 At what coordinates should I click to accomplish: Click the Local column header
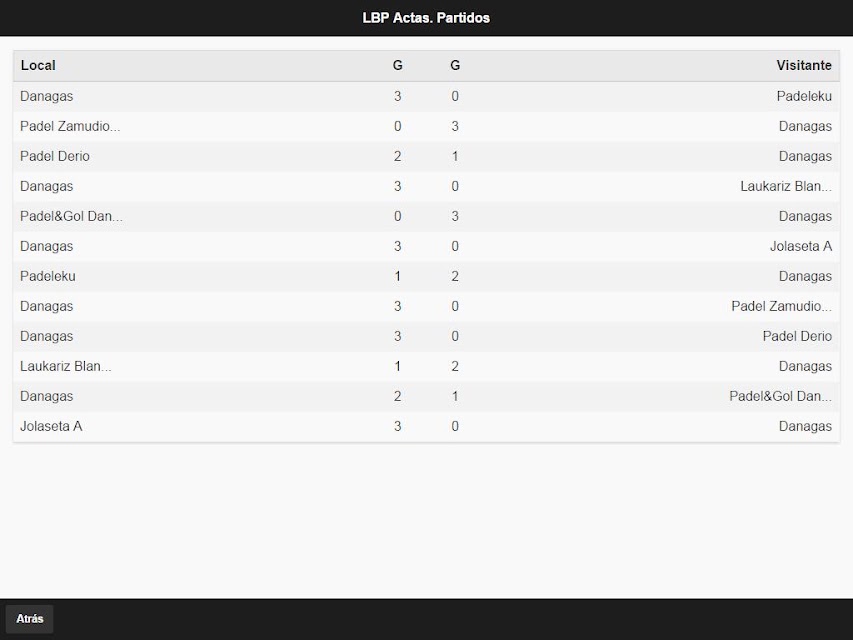38,65
